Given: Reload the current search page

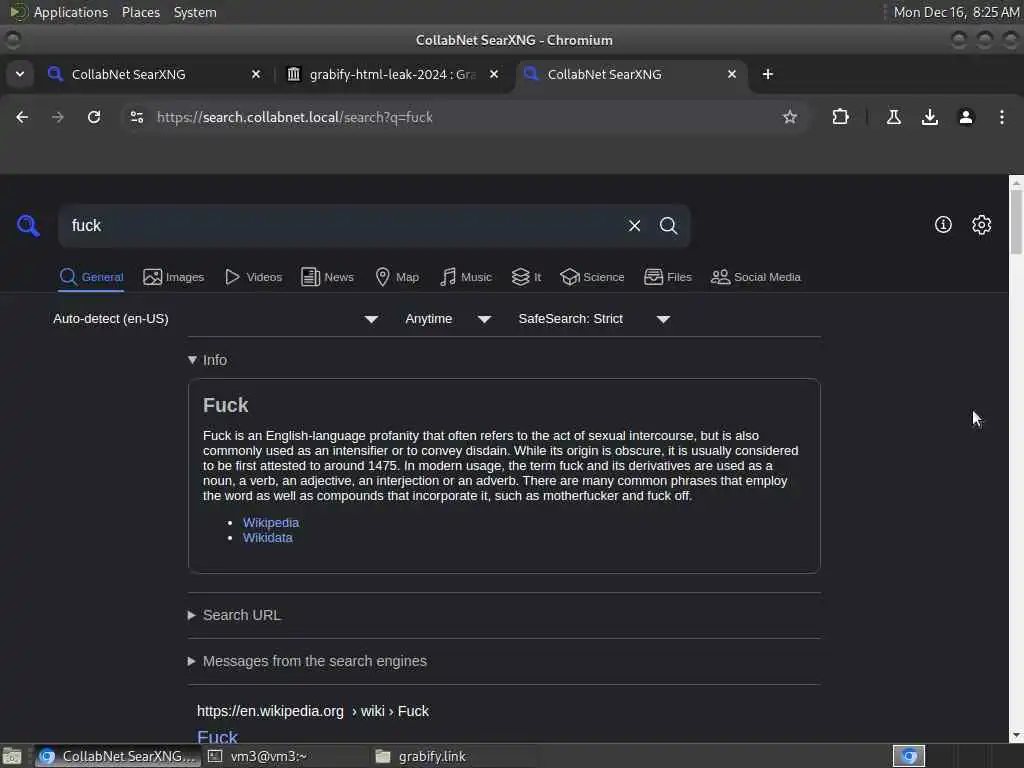Looking at the screenshot, I should pos(94,117).
